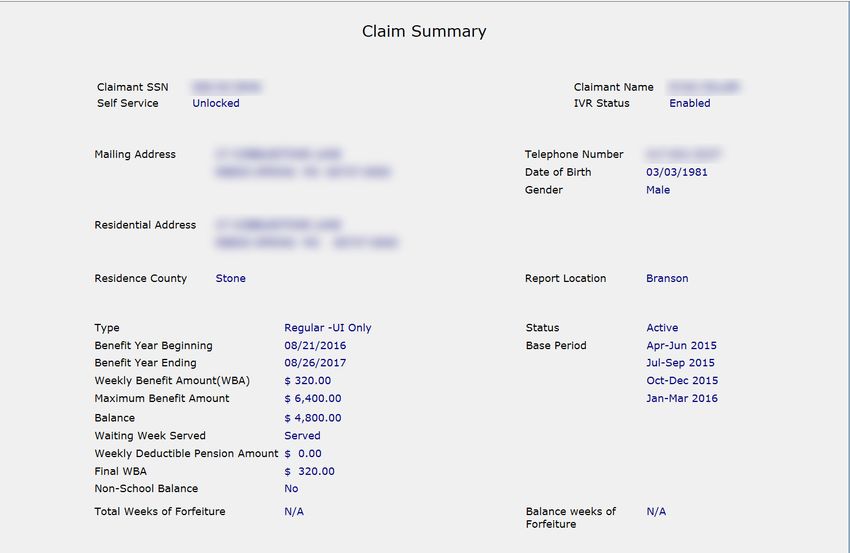Image resolution: width=850 pixels, height=553 pixels.
Task: Click the Unlocked Self Service value
Action: pos(216,103)
